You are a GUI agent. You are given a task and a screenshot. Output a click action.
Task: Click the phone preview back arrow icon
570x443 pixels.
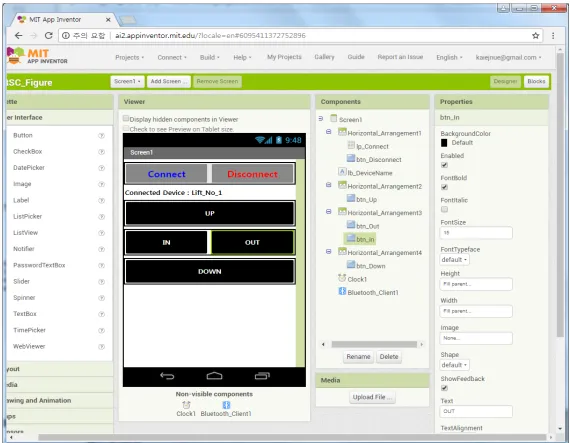point(167,376)
